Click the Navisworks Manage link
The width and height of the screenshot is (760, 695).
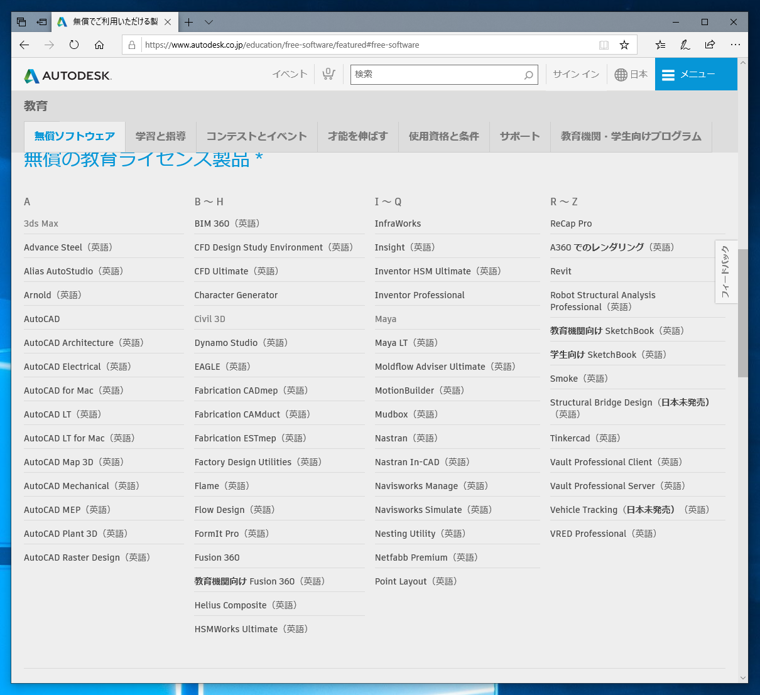coord(432,486)
